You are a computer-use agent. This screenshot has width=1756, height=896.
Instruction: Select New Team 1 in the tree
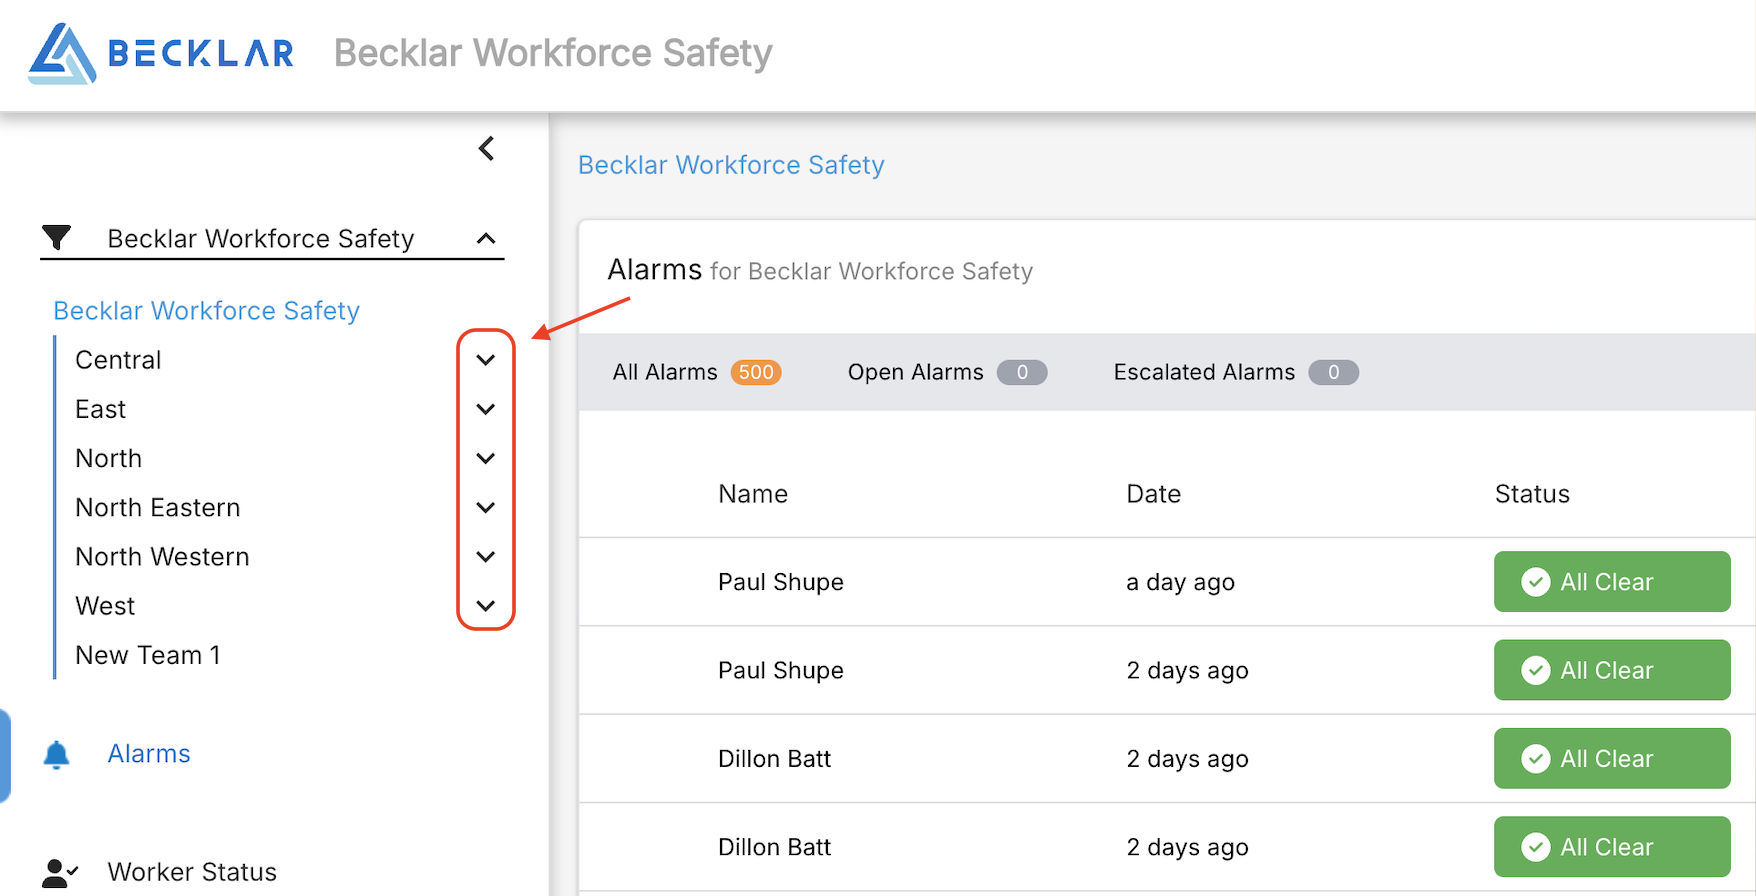pyautogui.click(x=148, y=655)
